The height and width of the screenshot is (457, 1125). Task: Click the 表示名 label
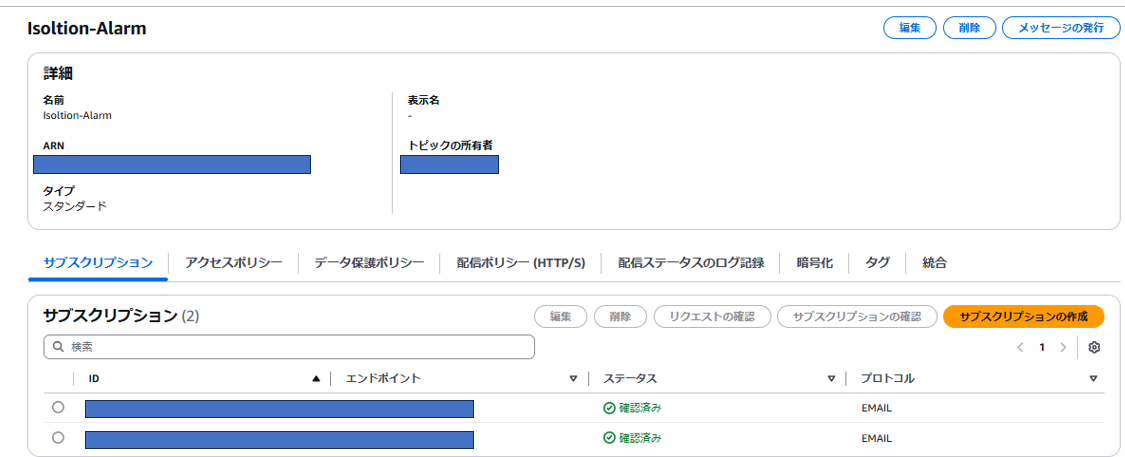pyautogui.click(x=423, y=100)
